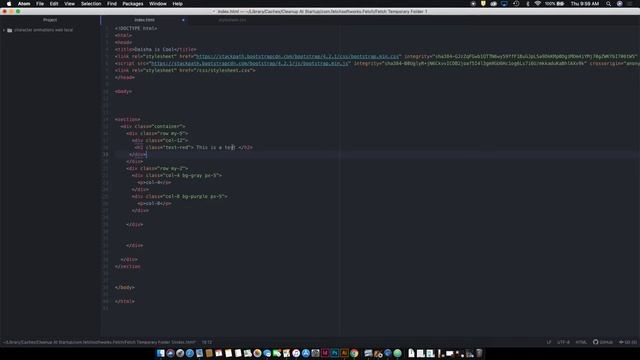Open the Bluetooth menu bar icon
This screenshot has width=640, height=360.
coord(527,4)
